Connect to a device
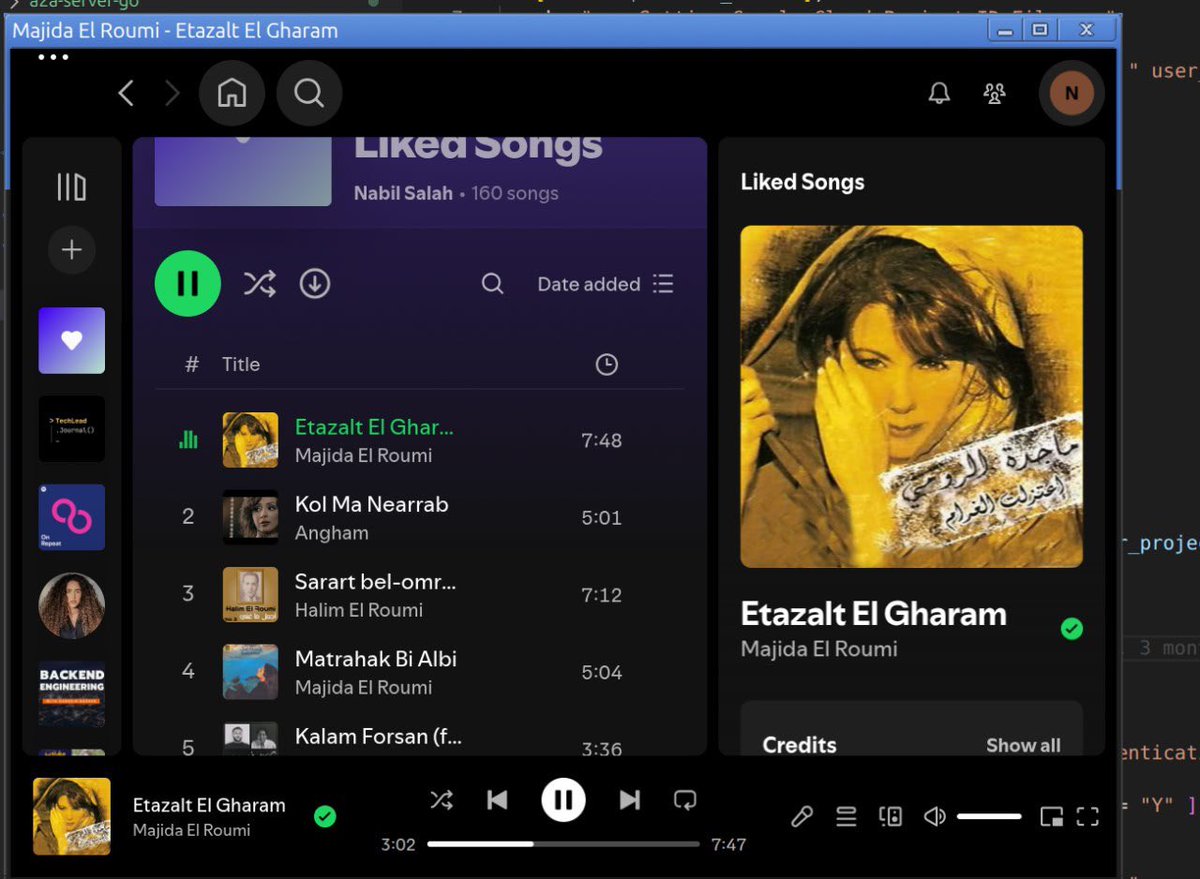 890,817
